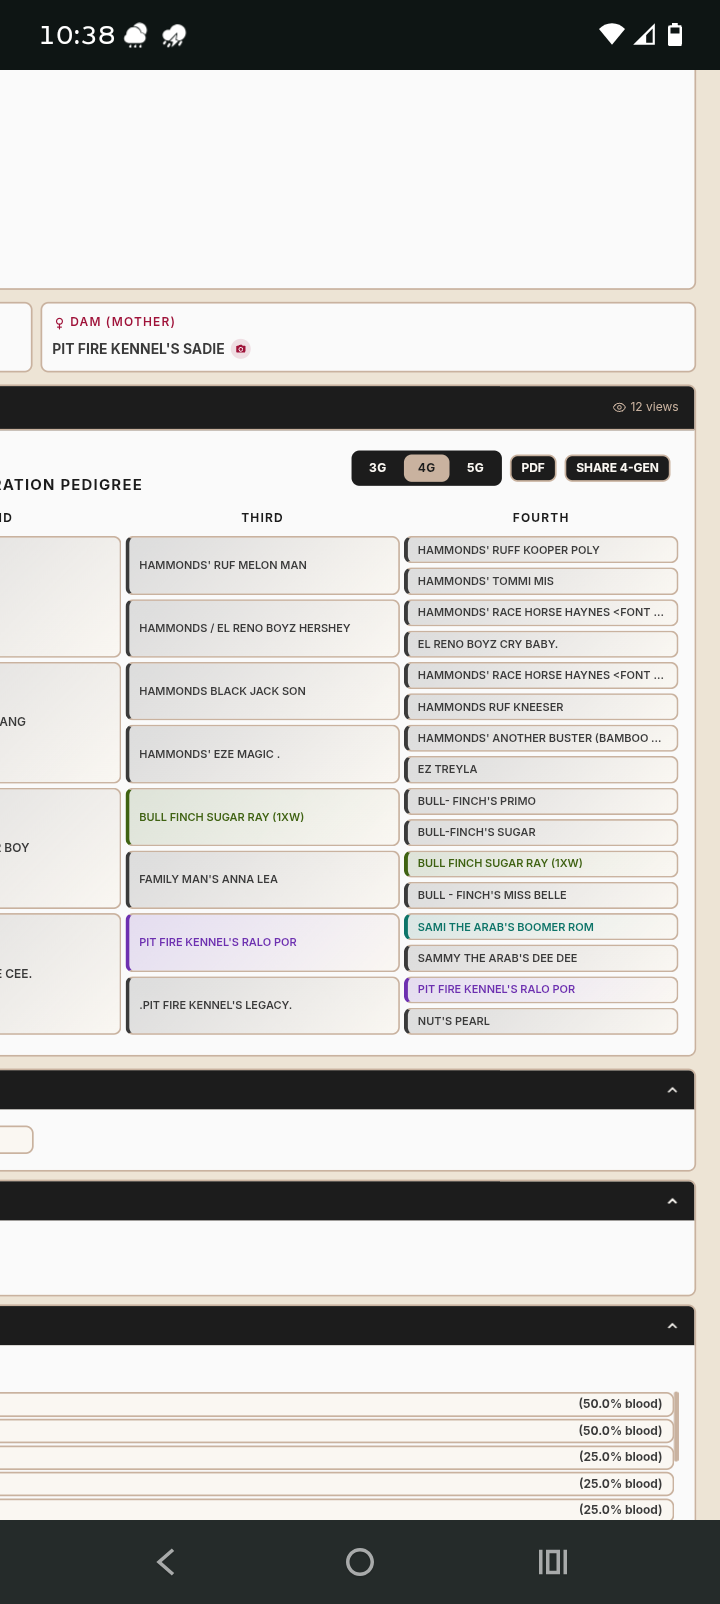Open Sami The Arab's Boomer Rom
Image resolution: width=720 pixels, height=1604 pixels.
[541, 927]
